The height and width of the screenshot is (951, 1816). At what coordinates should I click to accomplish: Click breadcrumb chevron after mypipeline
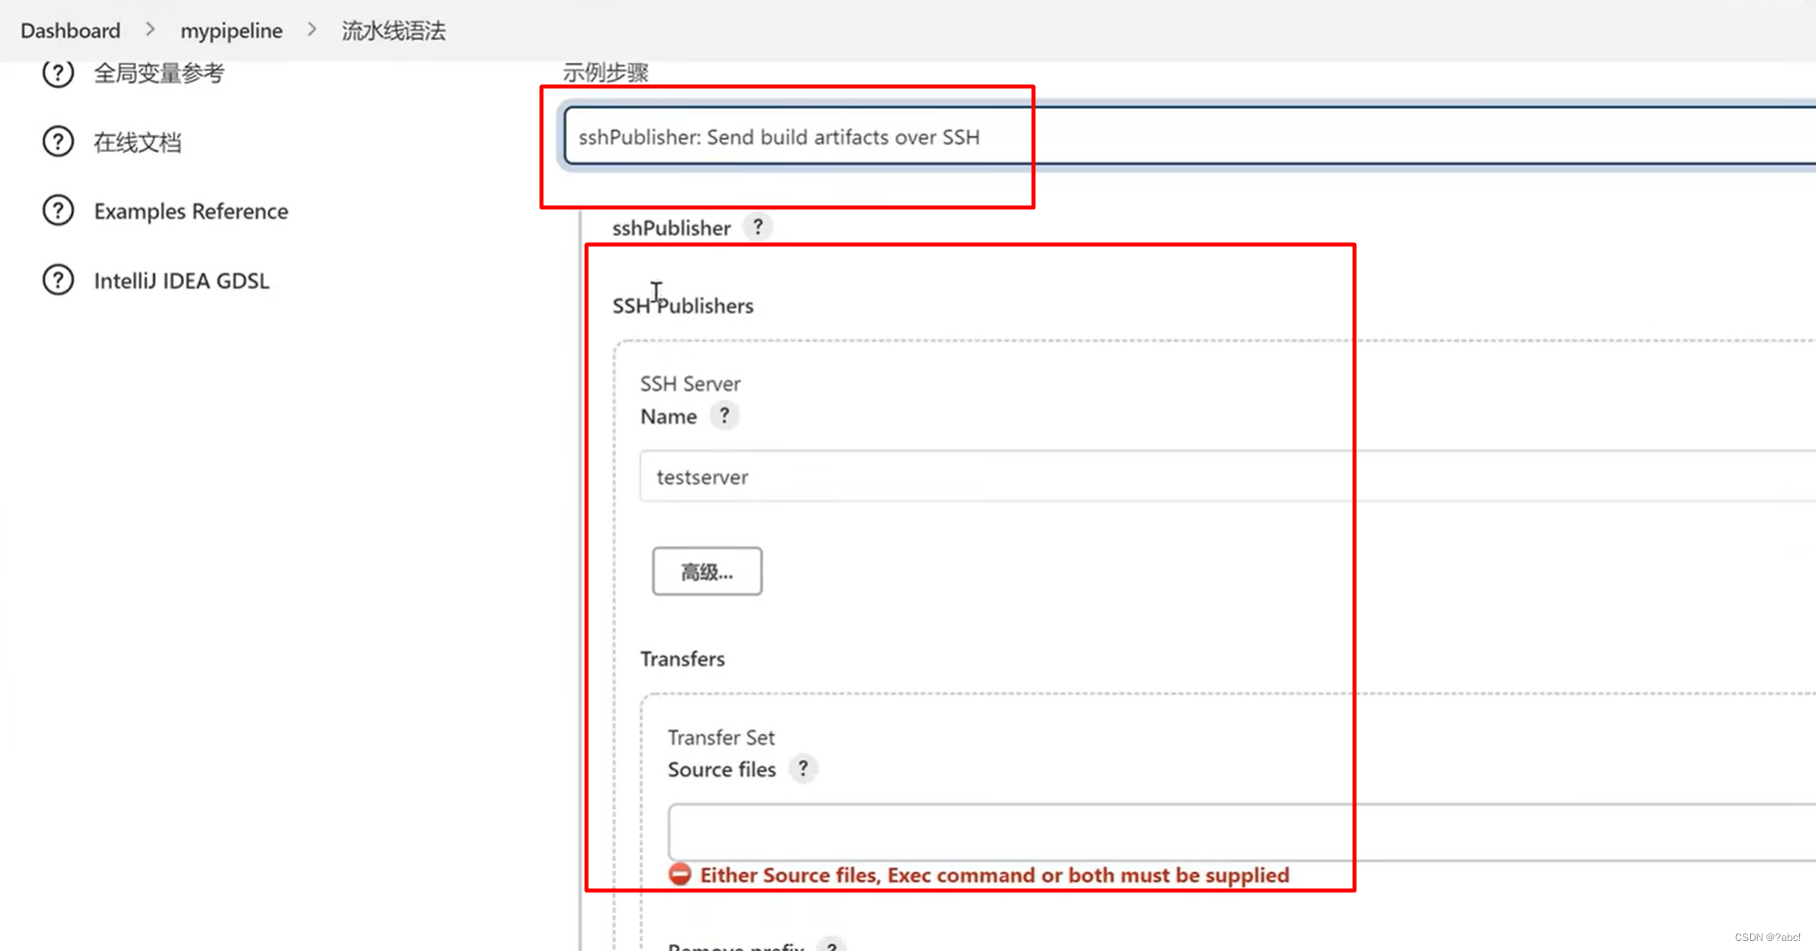click(x=312, y=30)
